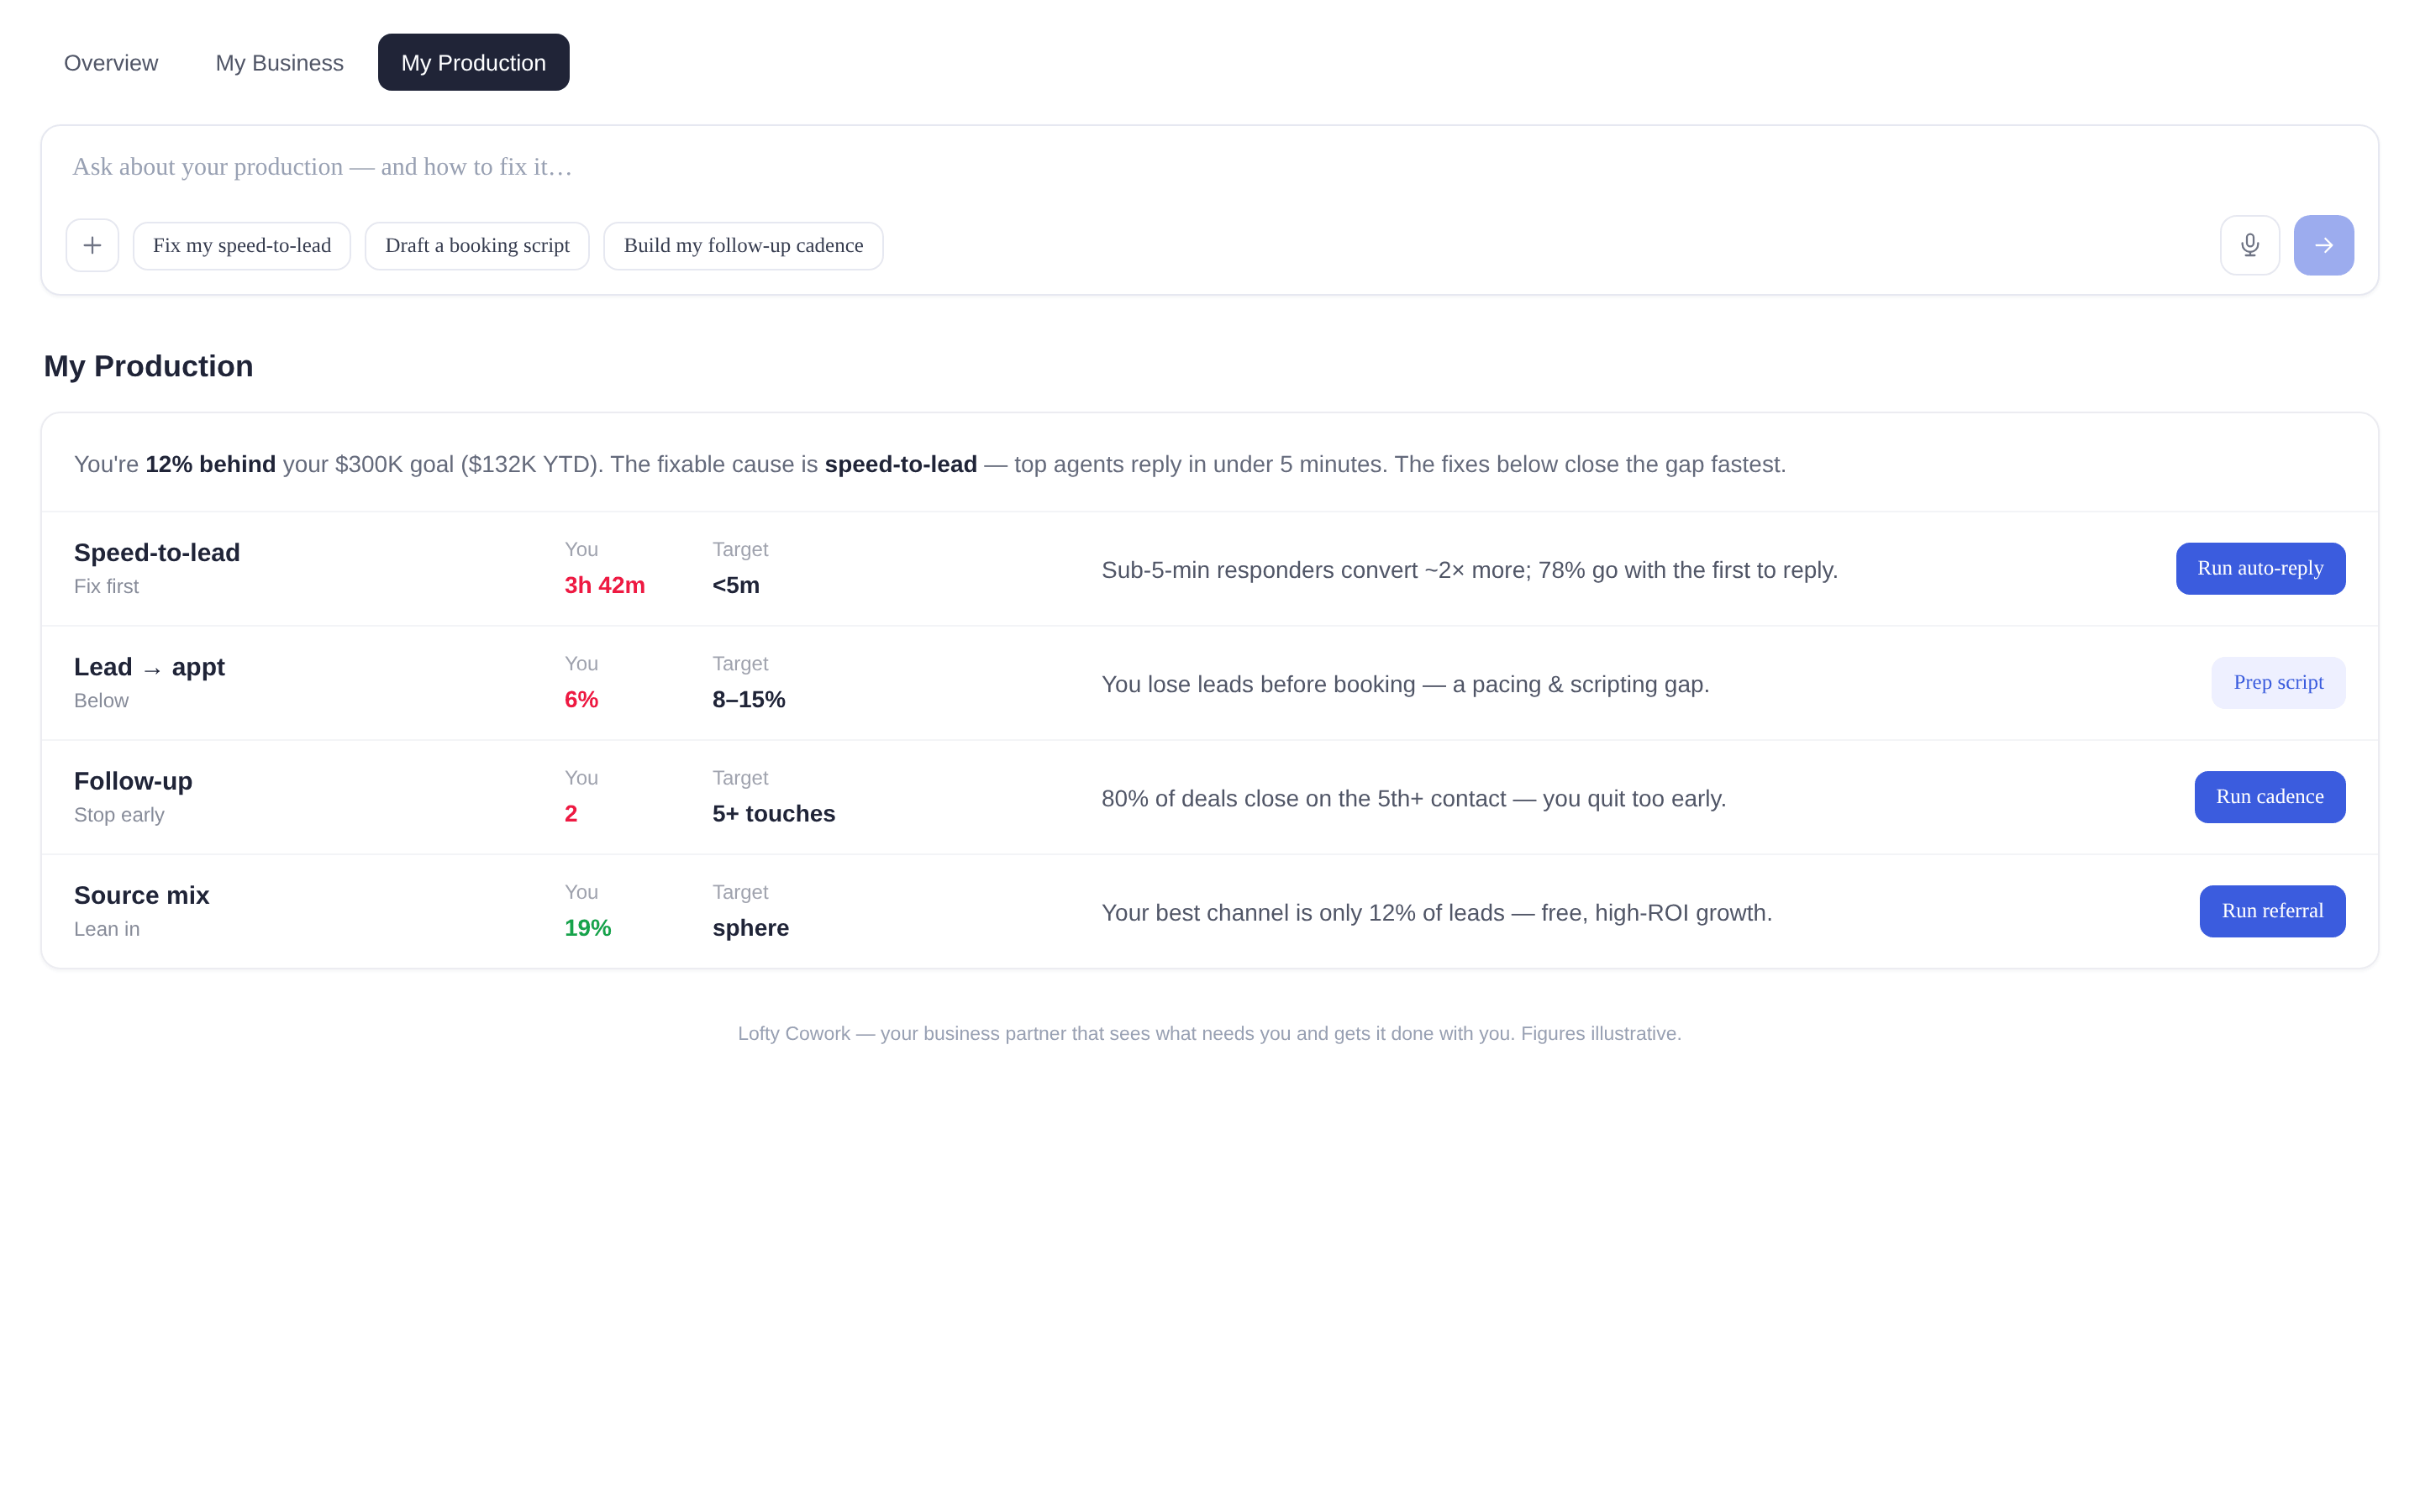Click the best channel 12% leads text
This screenshot has height=1512, width=2420.
tap(1437, 912)
